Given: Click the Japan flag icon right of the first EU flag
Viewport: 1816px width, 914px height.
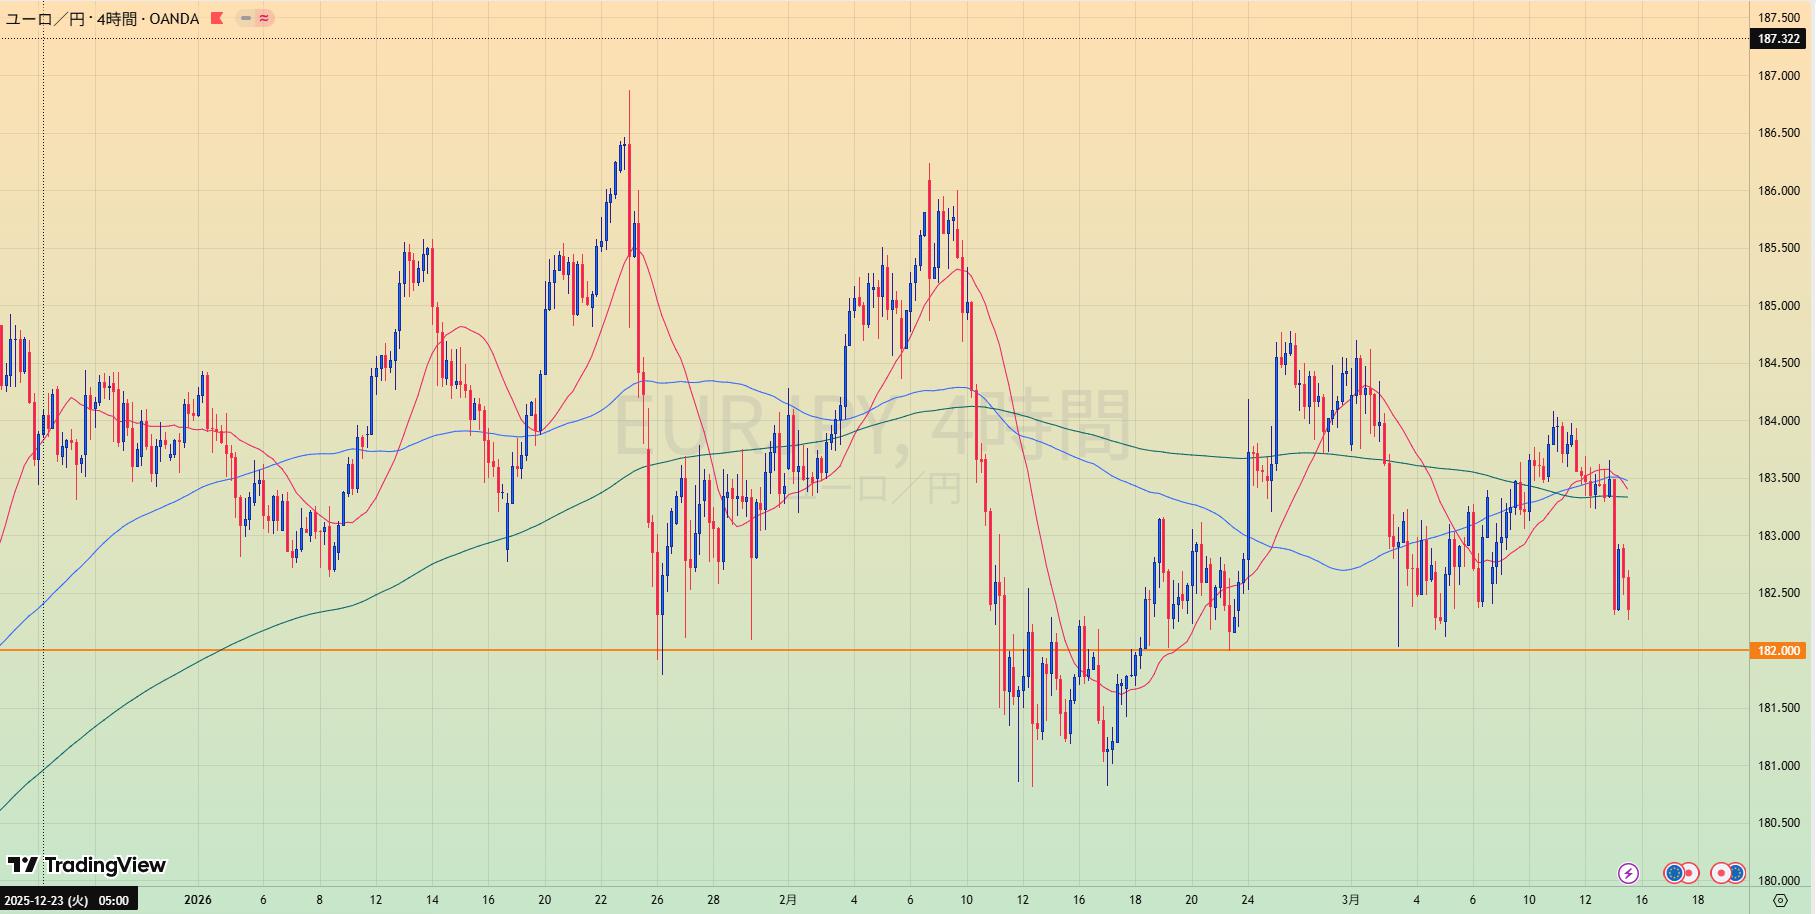Looking at the screenshot, I should point(1689,873).
